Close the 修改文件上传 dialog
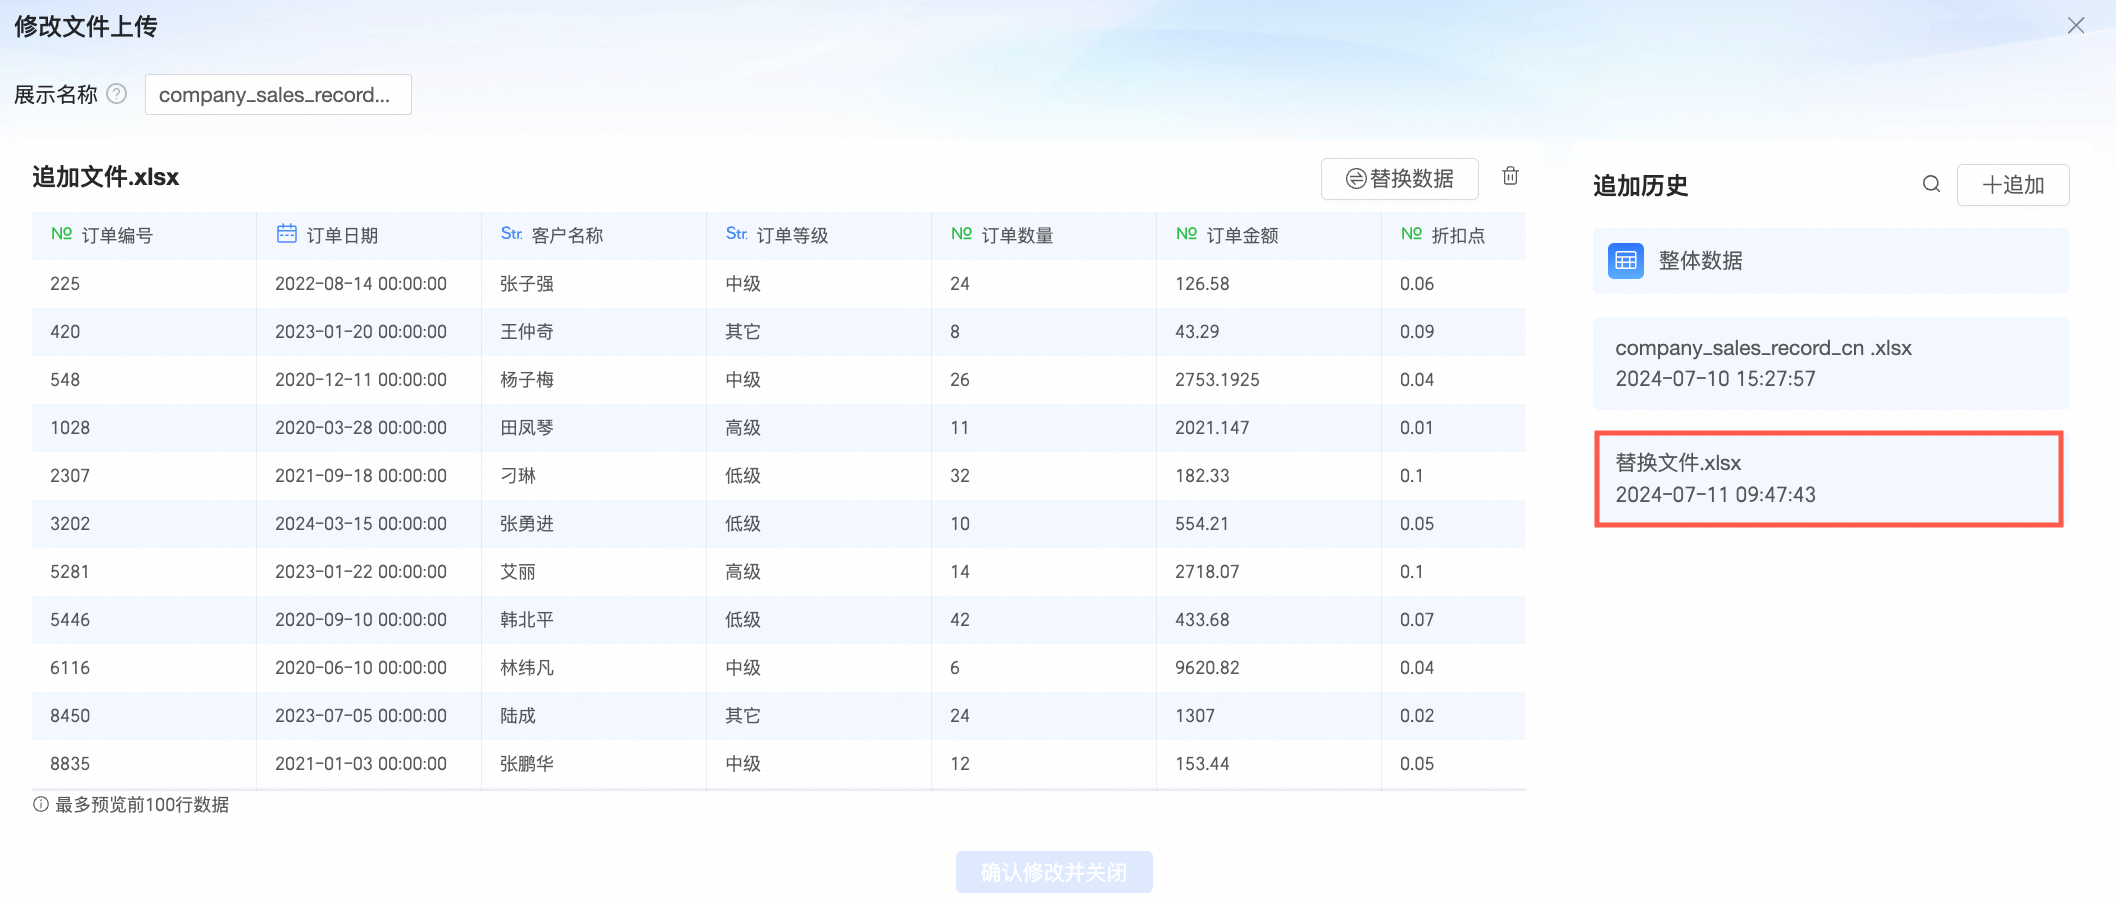The image size is (2116, 902). (2076, 26)
